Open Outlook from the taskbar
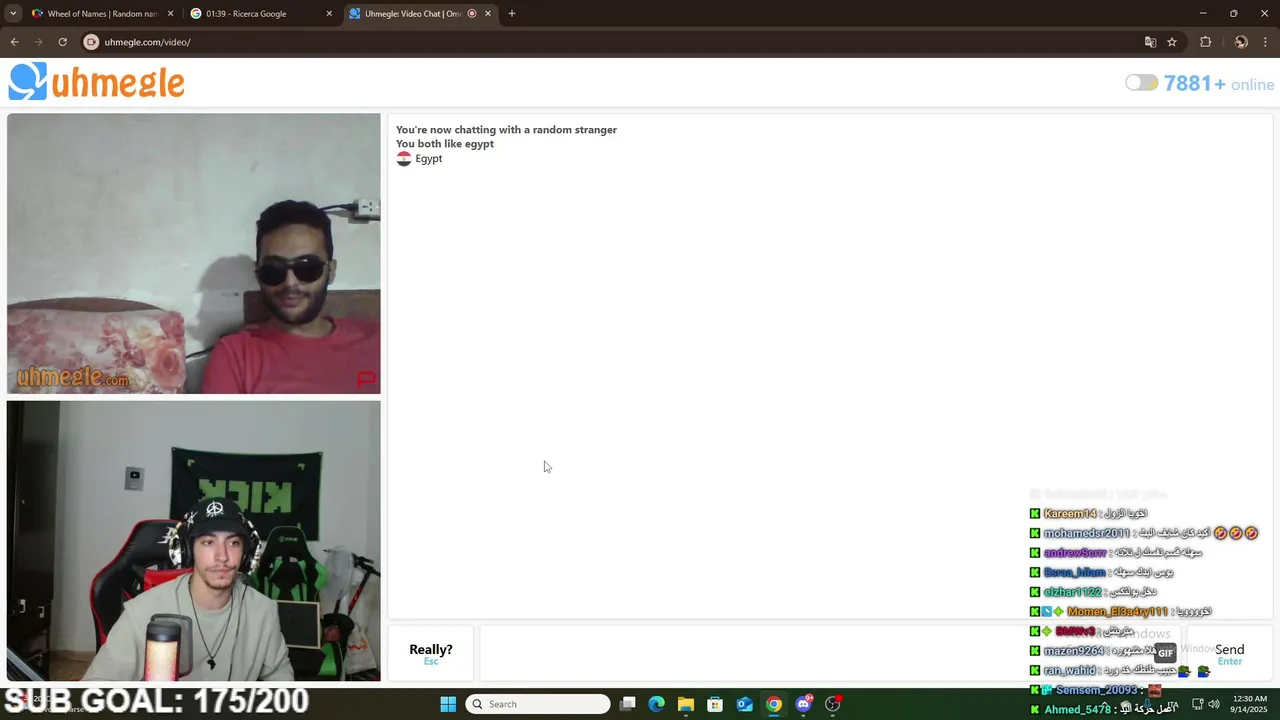The width and height of the screenshot is (1280, 720). coord(745,704)
